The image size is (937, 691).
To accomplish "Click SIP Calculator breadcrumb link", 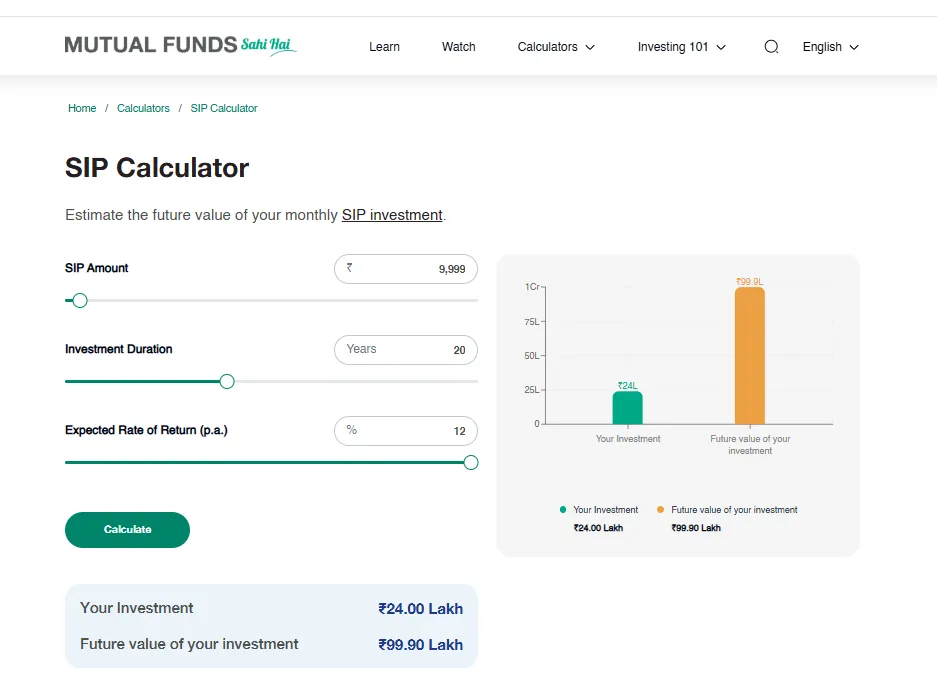I will point(223,108).
